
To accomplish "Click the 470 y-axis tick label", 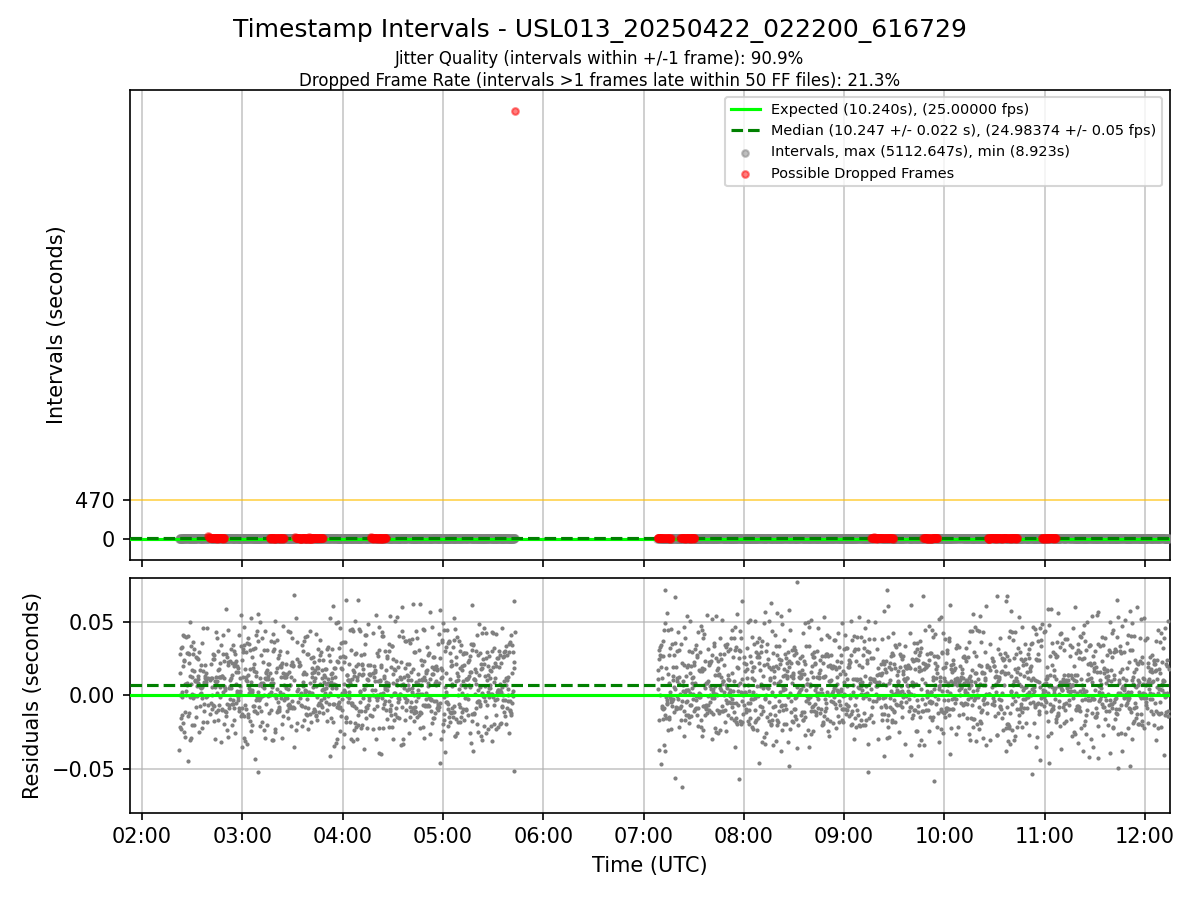I will point(95,500).
